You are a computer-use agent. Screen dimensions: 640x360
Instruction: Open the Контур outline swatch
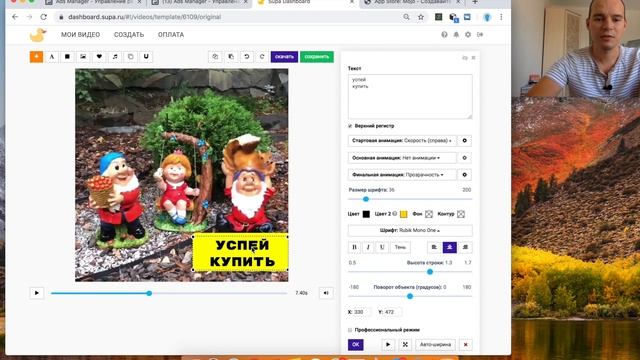(461, 214)
